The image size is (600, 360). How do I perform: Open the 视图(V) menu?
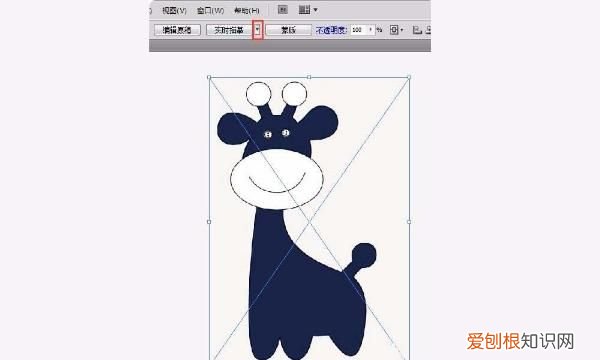(174, 10)
